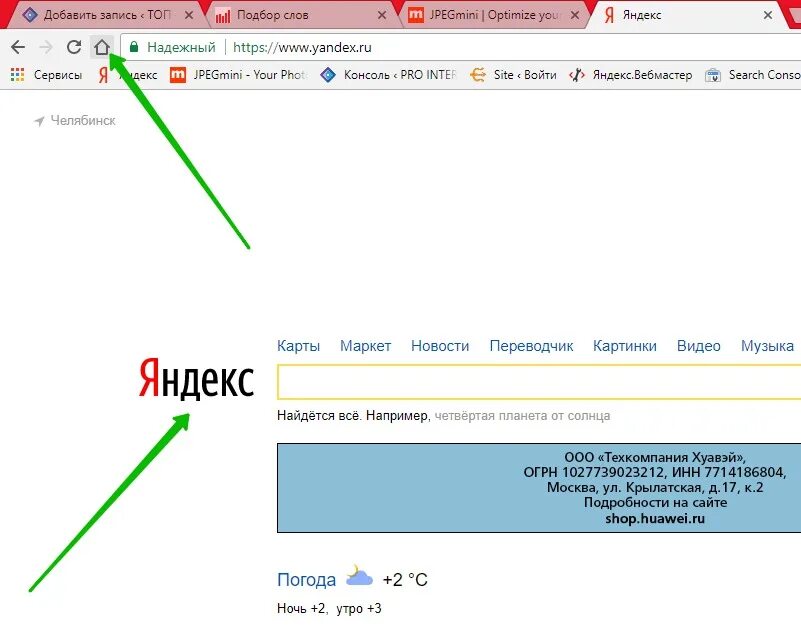Click the Челябинск location arrow icon
Viewport: 801px width, 639px height.
tap(39, 121)
